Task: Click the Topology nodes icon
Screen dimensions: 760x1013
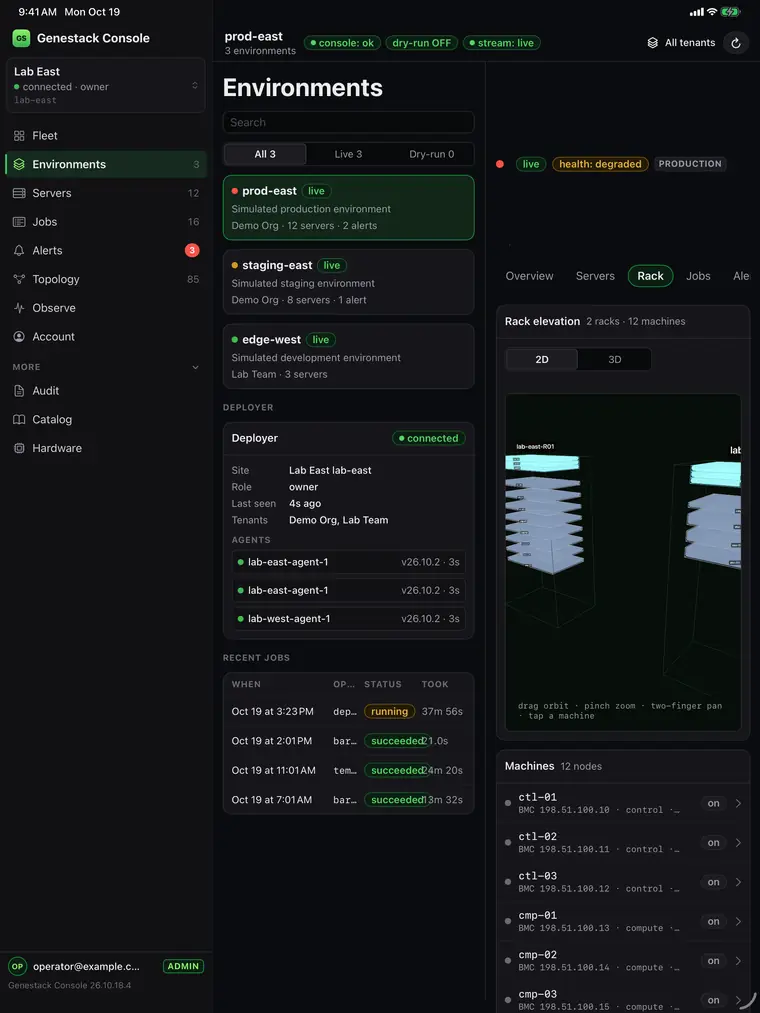Action: (19, 279)
